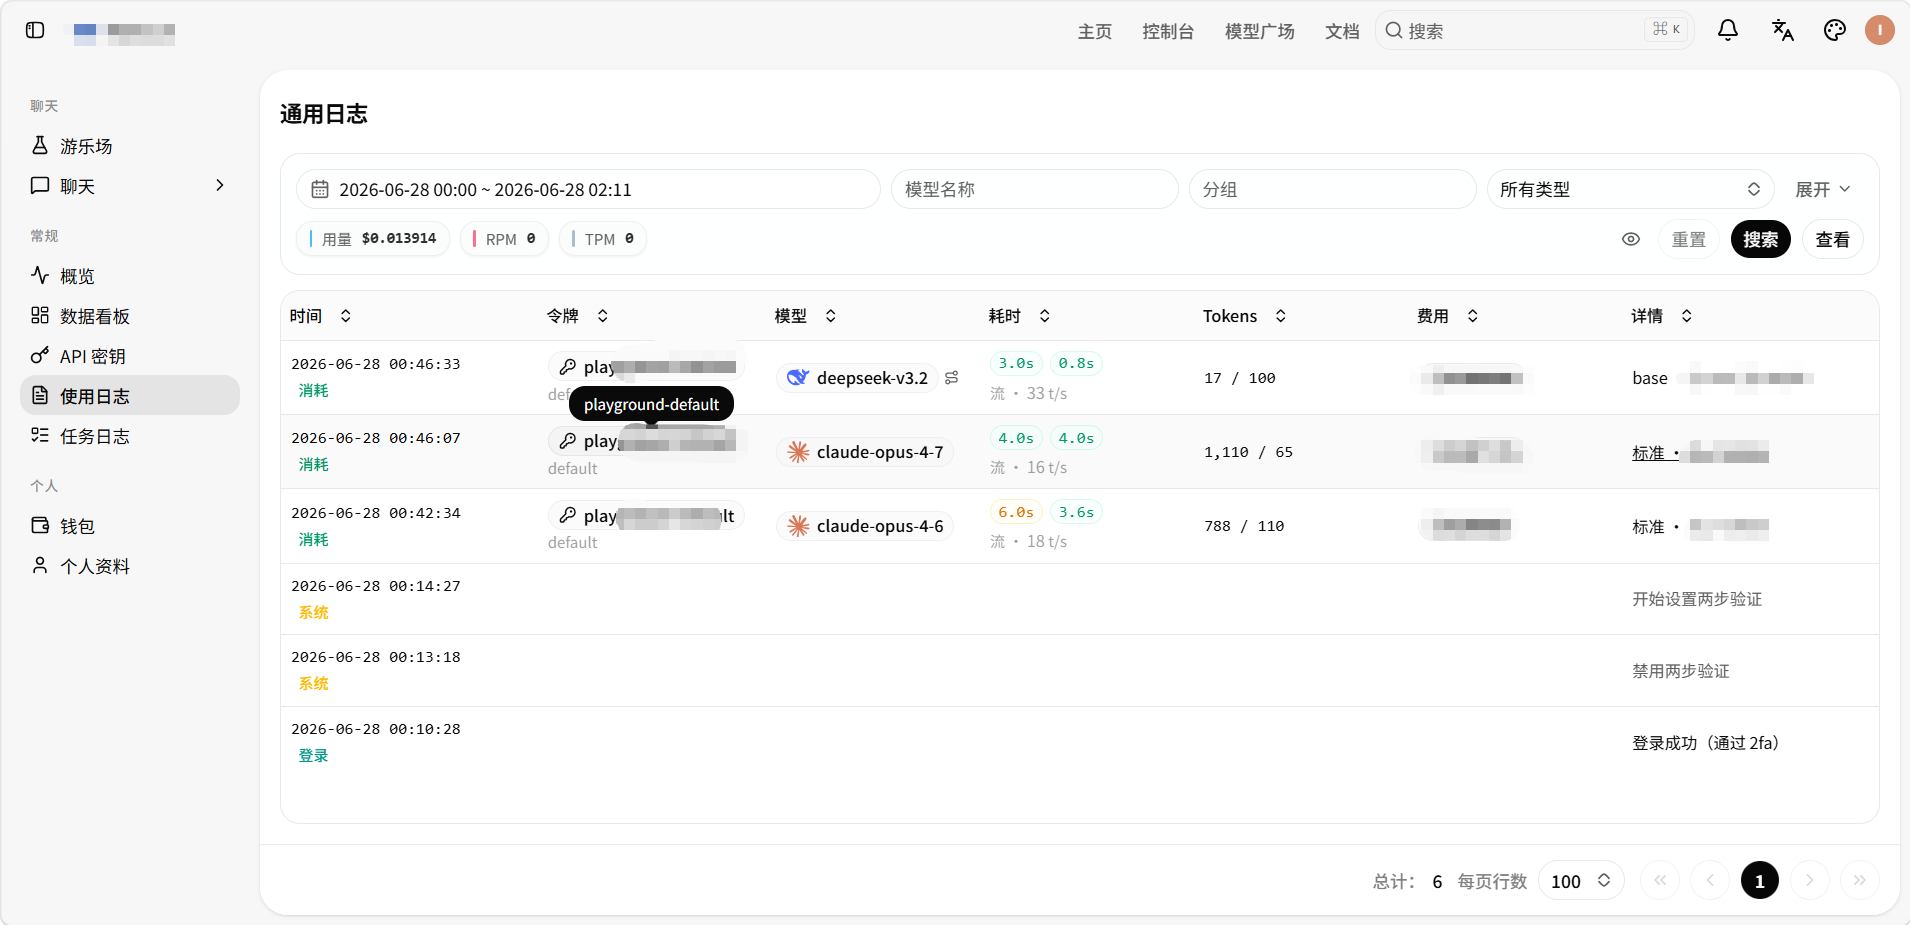Image resolution: width=1910 pixels, height=925 pixels.
Task: Click the 模型名称 filter field
Action: pyautogui.click(x=1035, y=189)
